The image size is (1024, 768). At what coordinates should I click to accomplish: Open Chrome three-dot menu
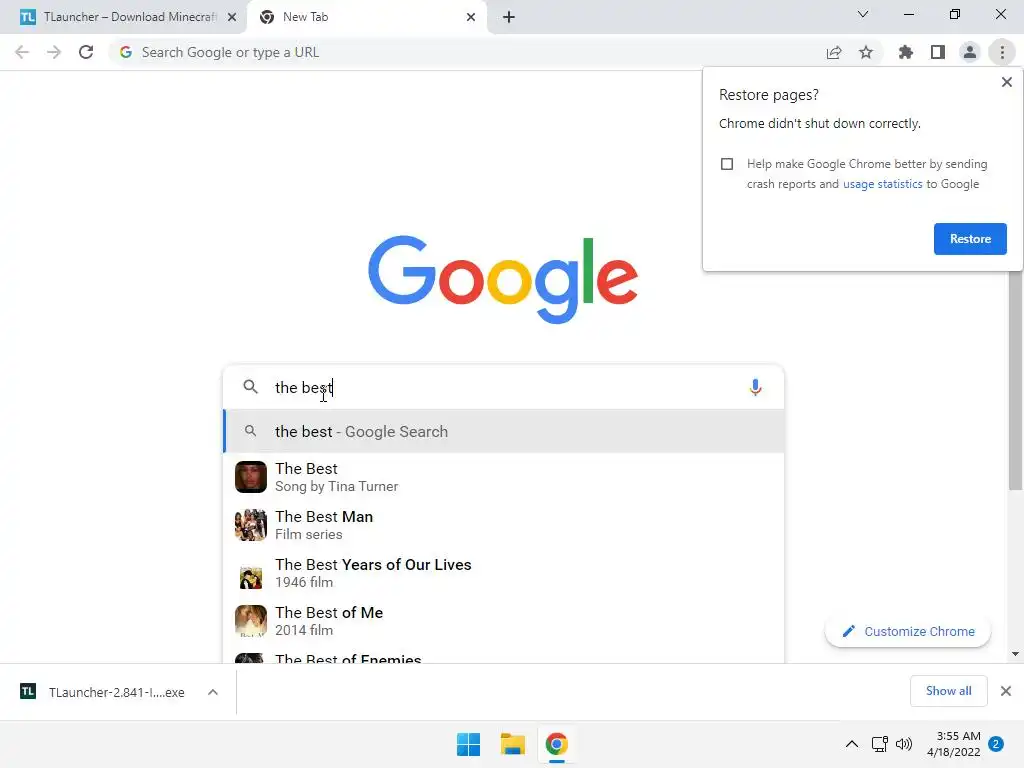(x=1002, y=52)
